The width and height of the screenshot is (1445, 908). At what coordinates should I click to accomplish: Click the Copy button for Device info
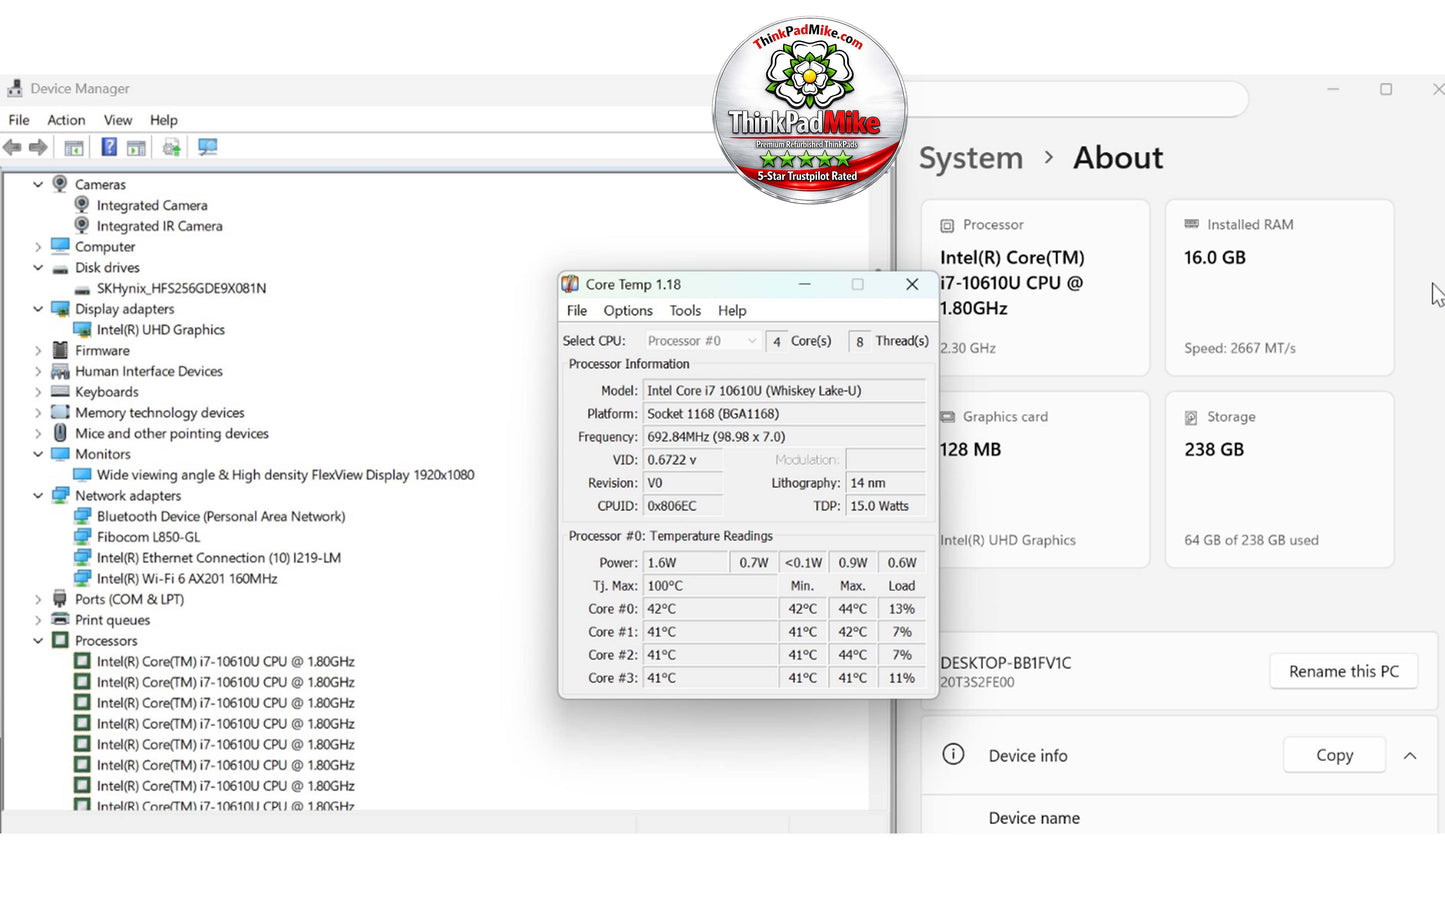[1334, 755]
